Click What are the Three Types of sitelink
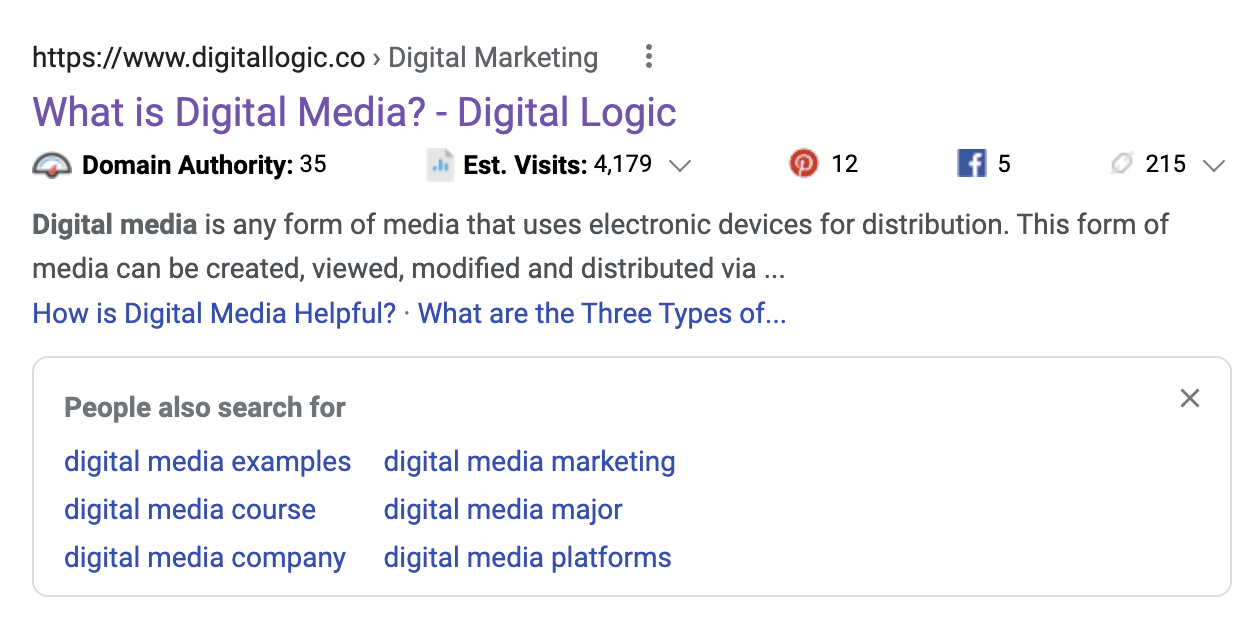 coord(602,313)
